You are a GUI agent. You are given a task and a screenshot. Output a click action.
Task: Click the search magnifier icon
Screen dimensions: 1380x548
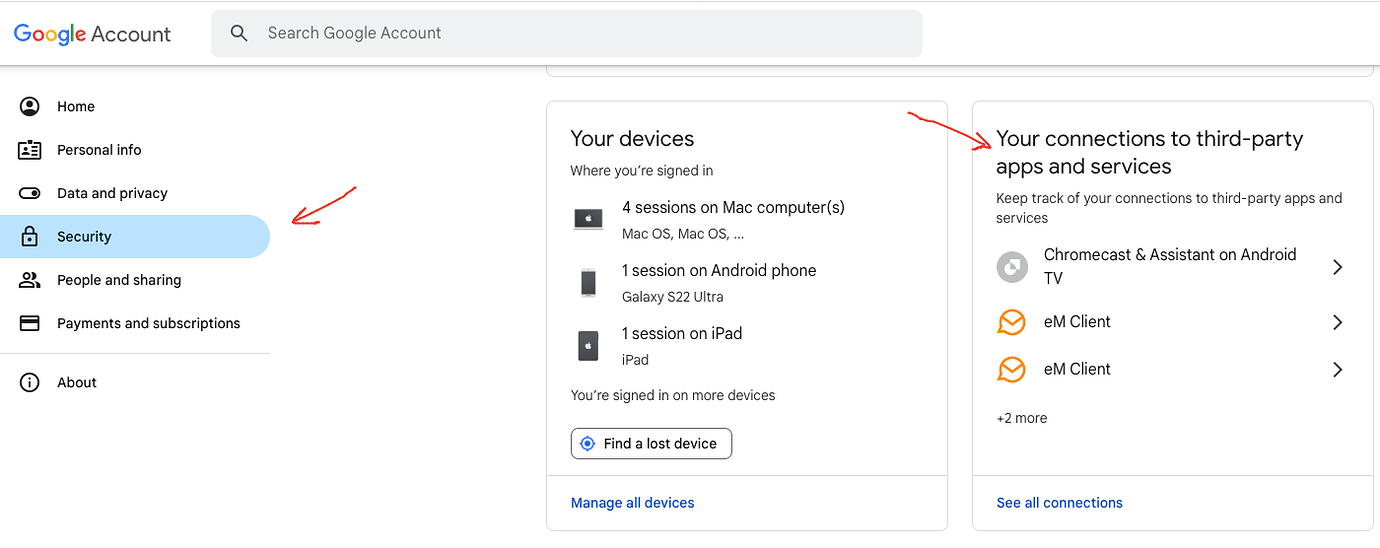239,33
